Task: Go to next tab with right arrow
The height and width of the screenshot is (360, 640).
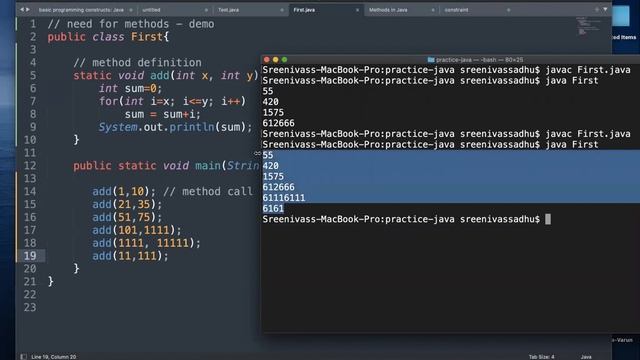Action: (x=28, y=9)
